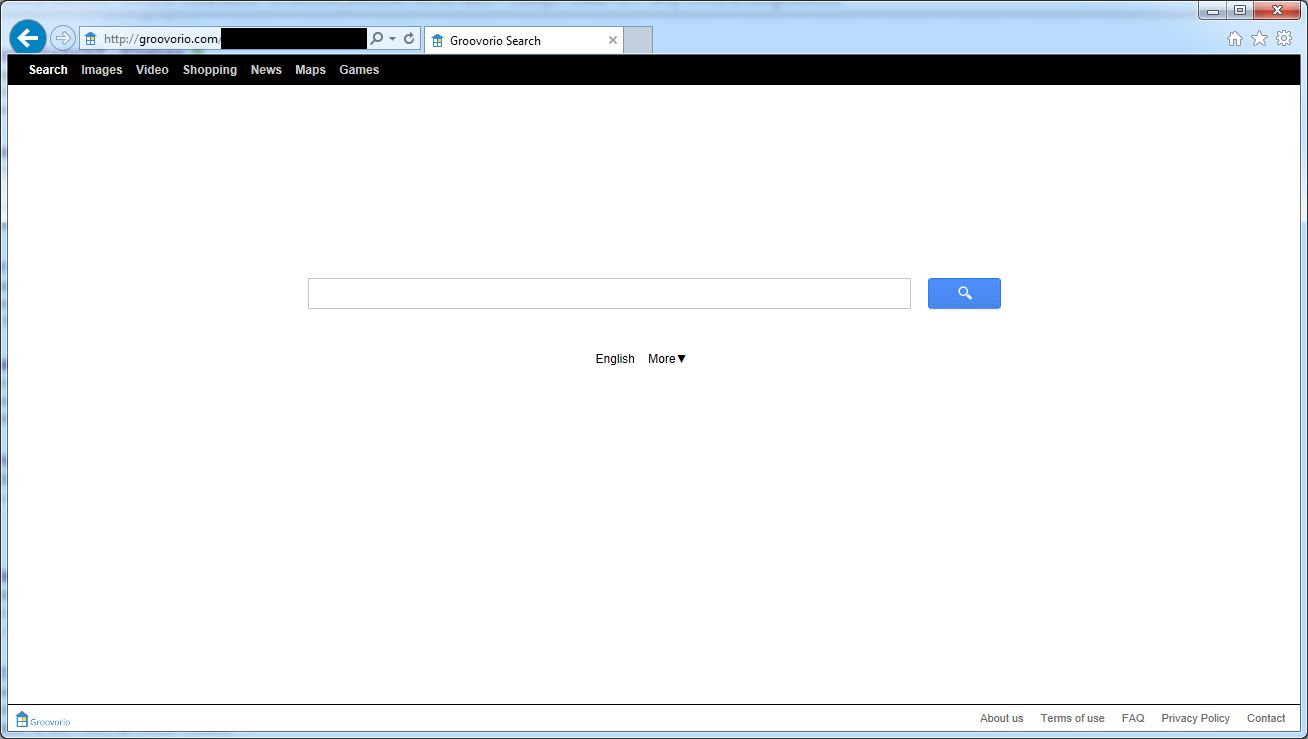The image size is (1308, 739).
Task: Open the address bar autocomplete dropdown arrow
Action: click(393, 39)
